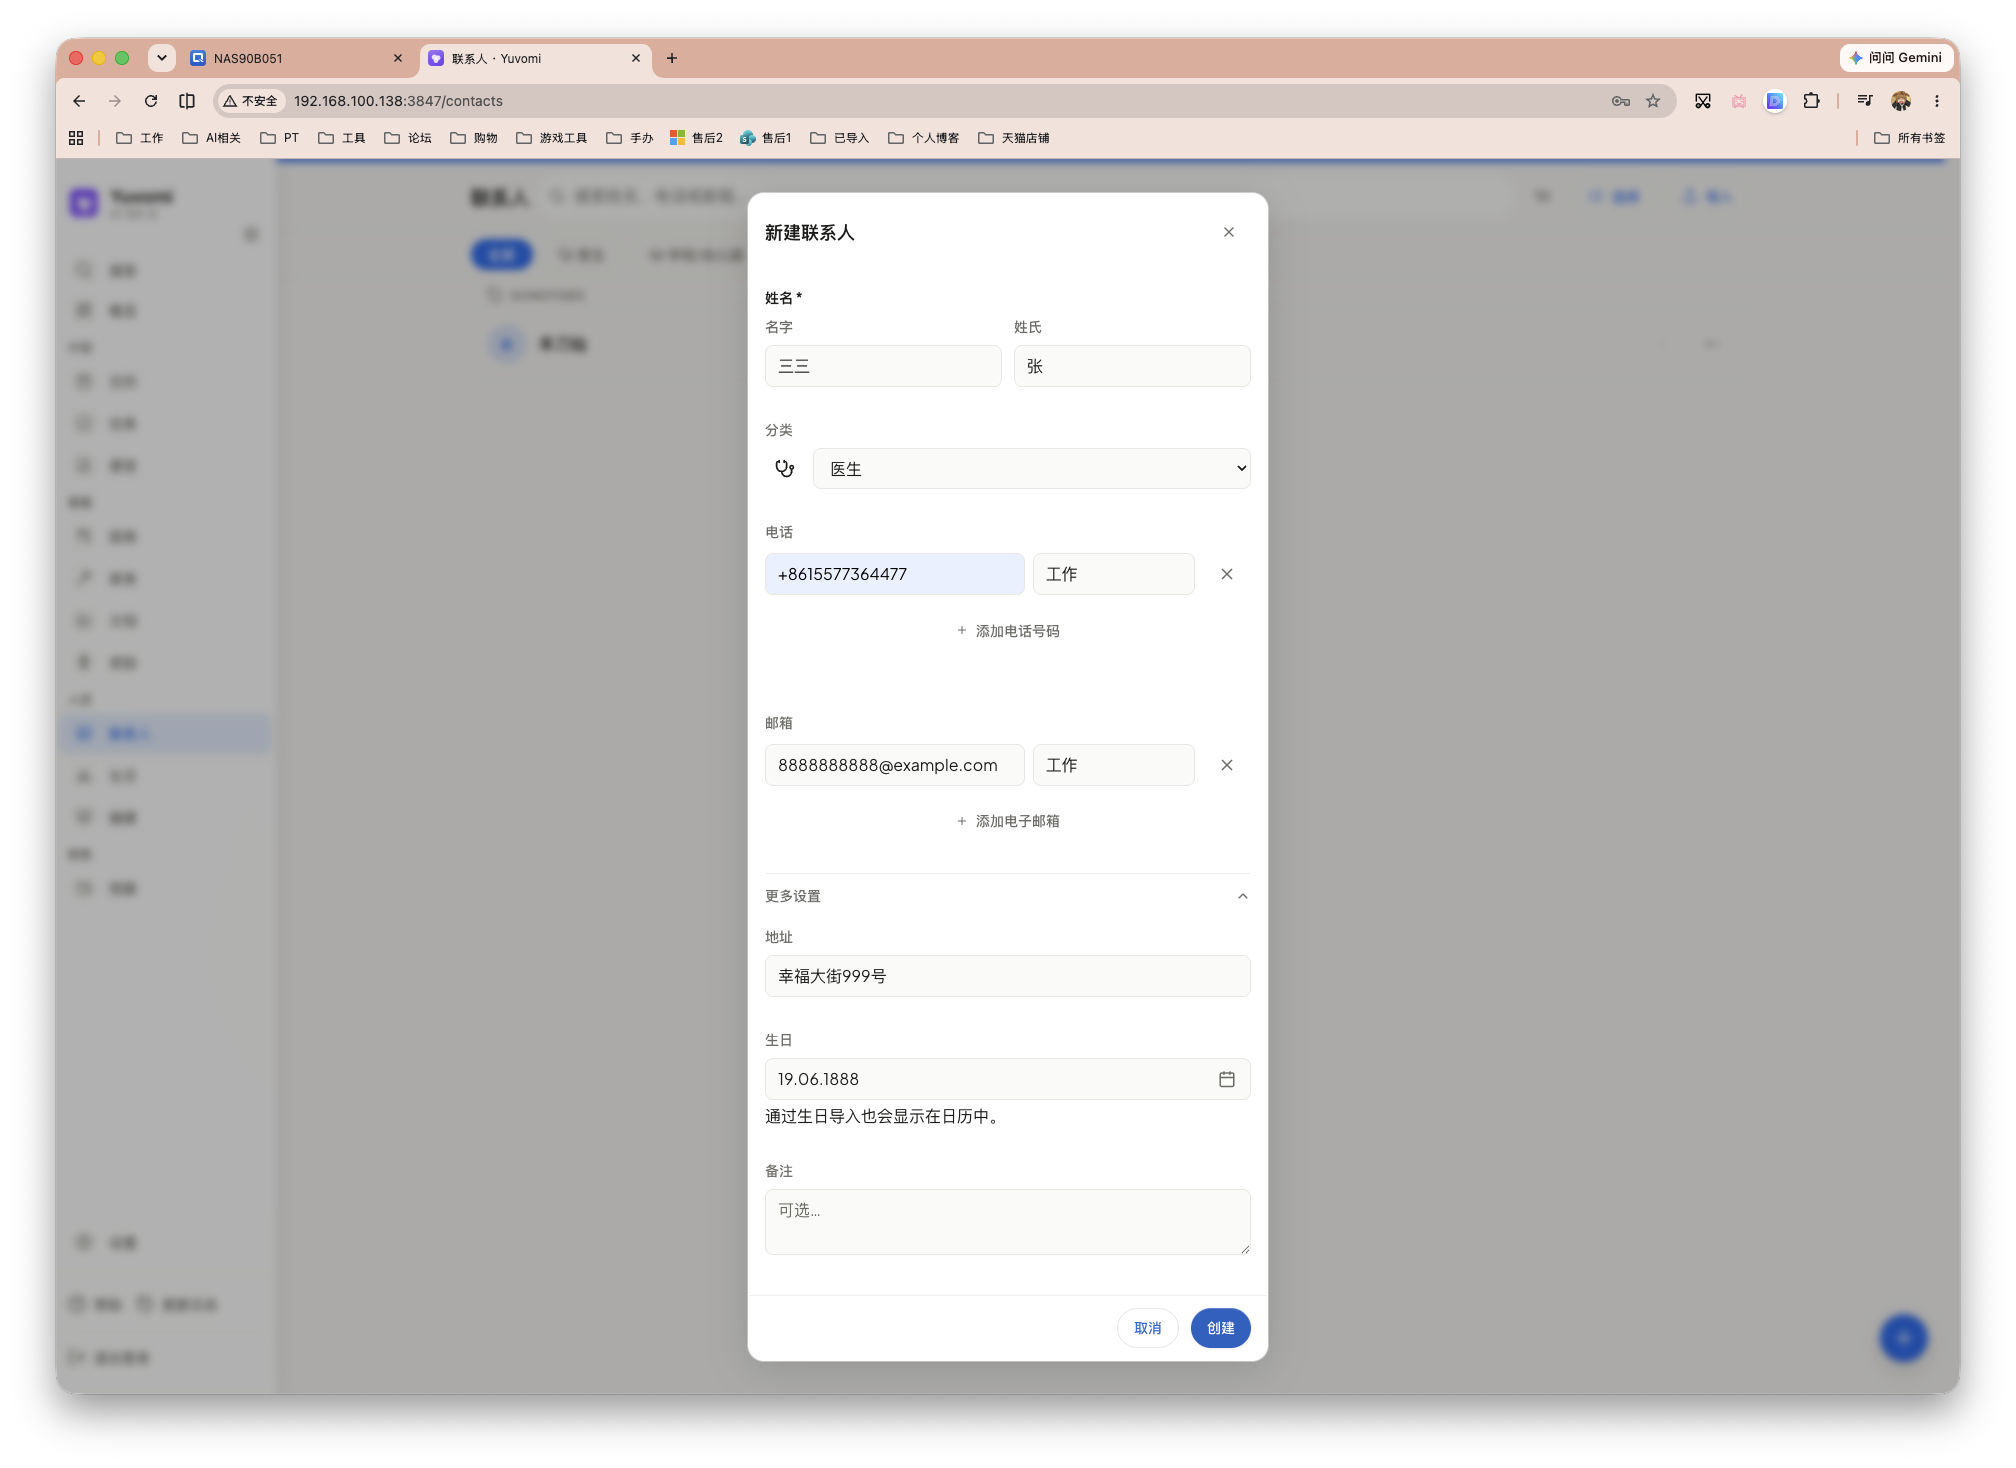The width and height of the screenshot is (2016, 1468).
Task: Click the blue square extension icon
Action: point(1775,101)
